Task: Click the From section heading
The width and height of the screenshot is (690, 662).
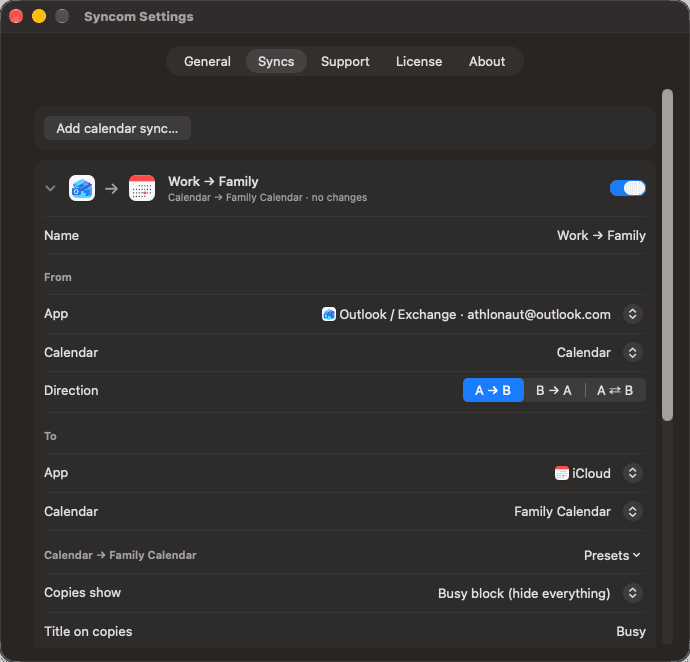Action: click(58, 277)
